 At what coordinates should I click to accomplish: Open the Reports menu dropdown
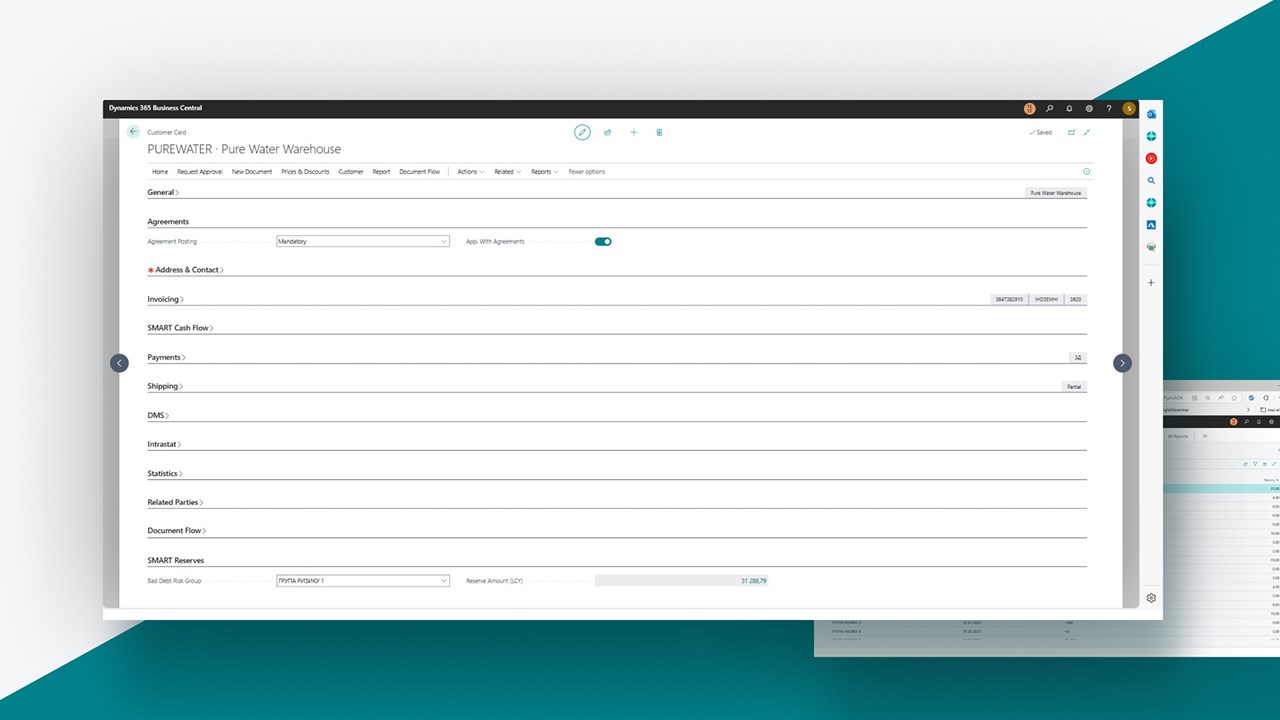[545, 172]
